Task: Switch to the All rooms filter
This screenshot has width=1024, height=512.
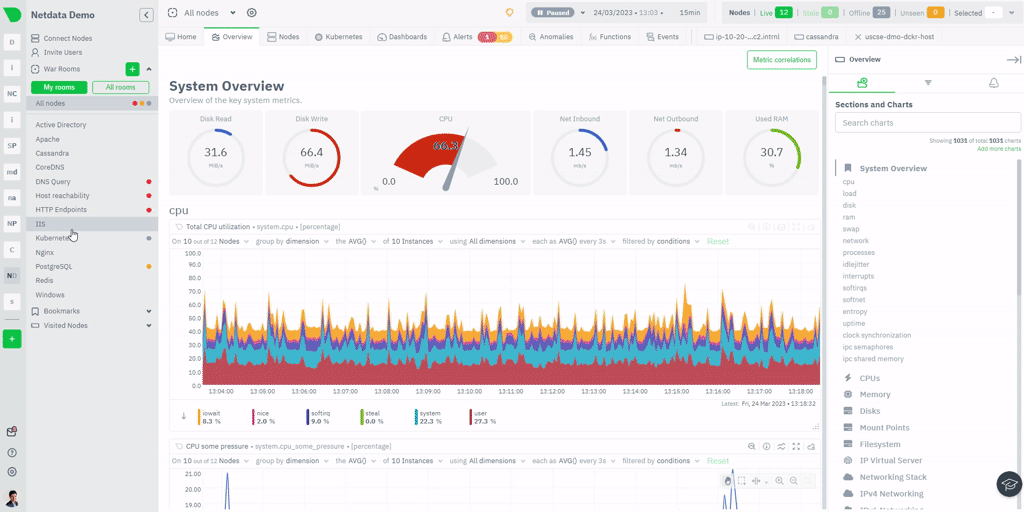Action: (120, 87)
